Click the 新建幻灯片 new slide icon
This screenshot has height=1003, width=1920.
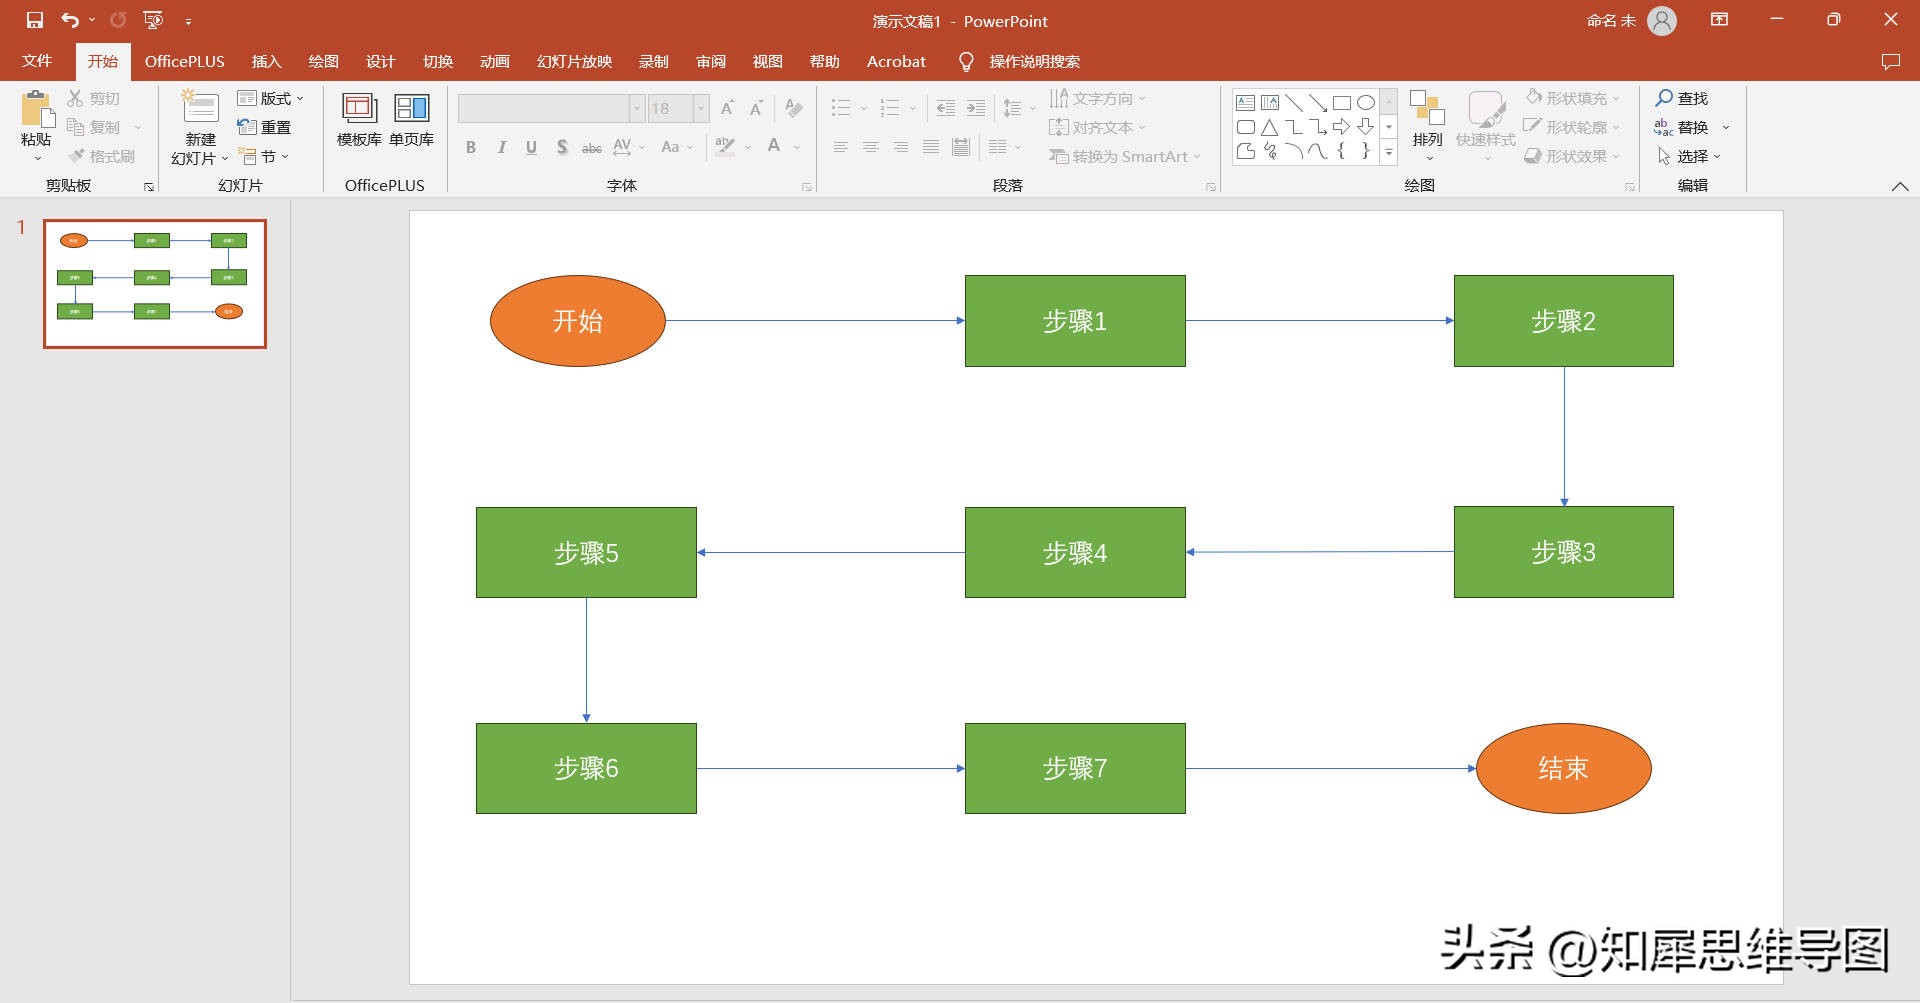click(x=200, y=108)
